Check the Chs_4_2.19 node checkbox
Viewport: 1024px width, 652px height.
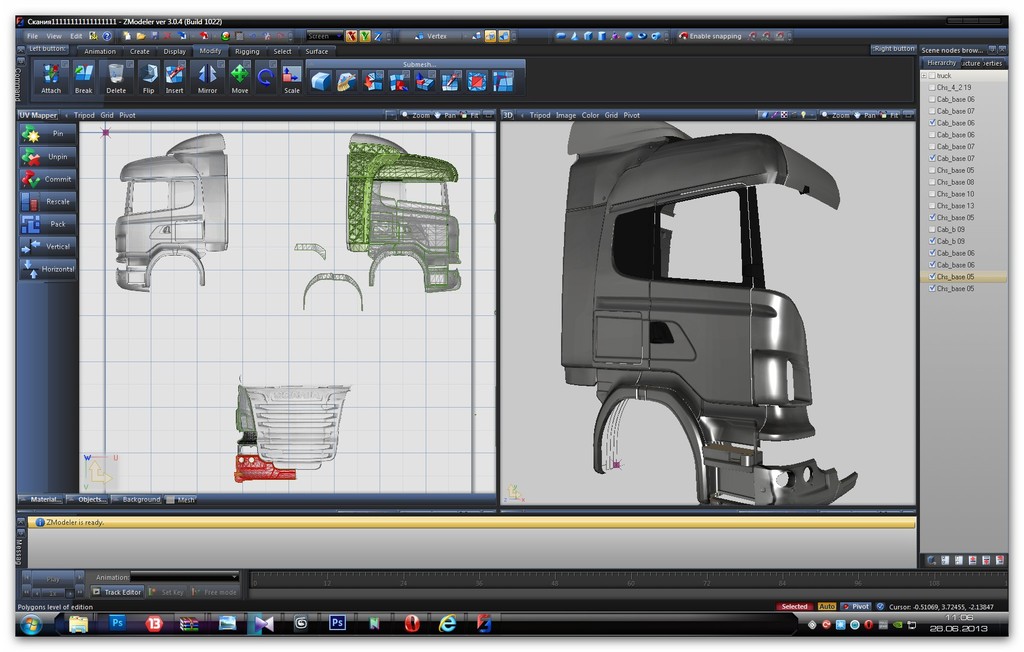click(933, 88)
